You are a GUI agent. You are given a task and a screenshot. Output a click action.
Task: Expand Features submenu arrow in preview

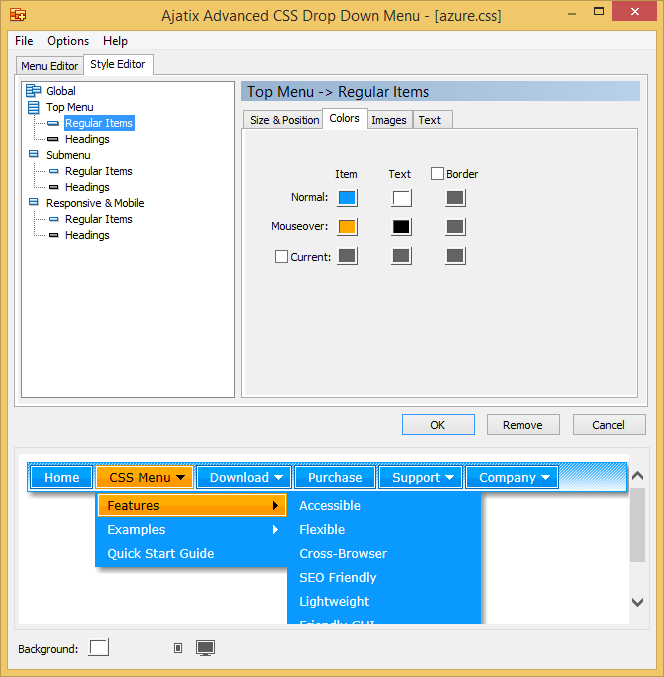click(x=275, y=505)
